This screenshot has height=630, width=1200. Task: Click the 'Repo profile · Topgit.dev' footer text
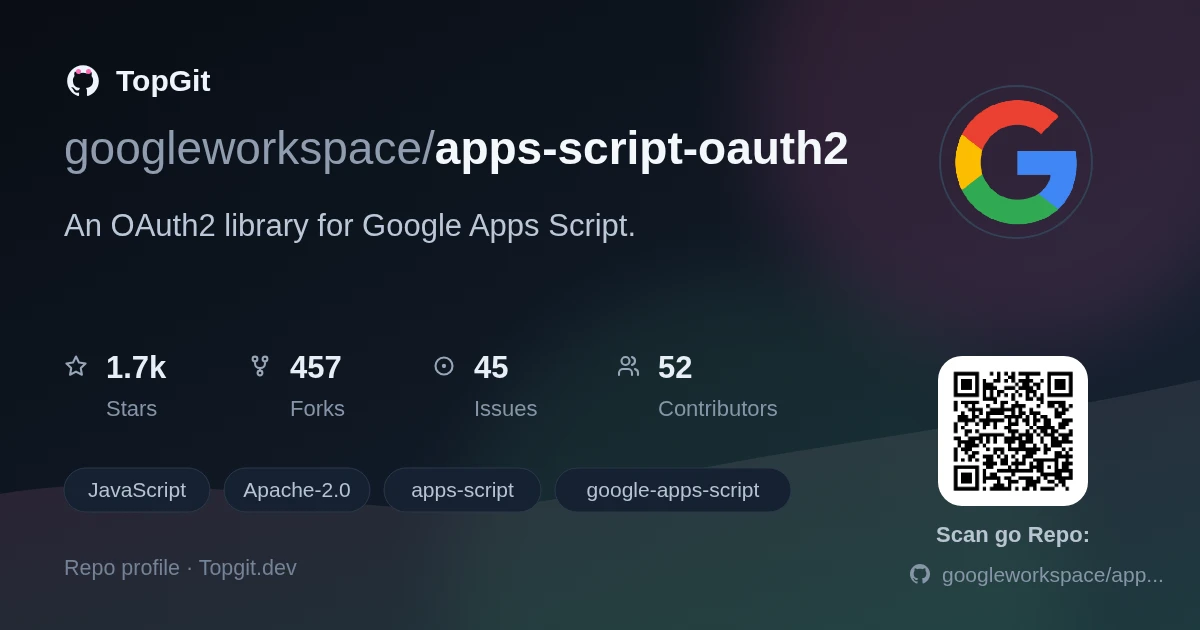[180, 568]
